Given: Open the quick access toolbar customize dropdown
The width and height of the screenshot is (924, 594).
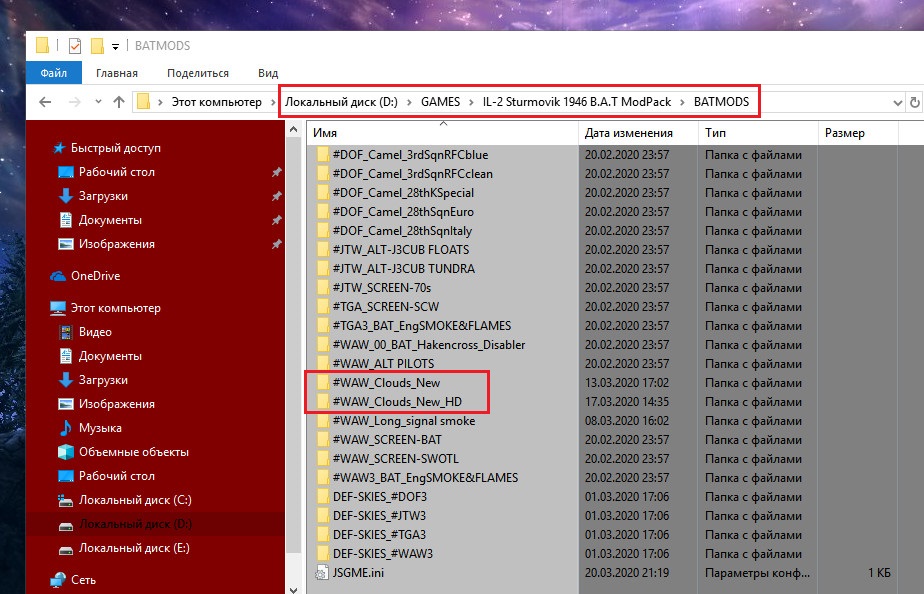Looking at the screenshot, I should [x=116, y=47].
